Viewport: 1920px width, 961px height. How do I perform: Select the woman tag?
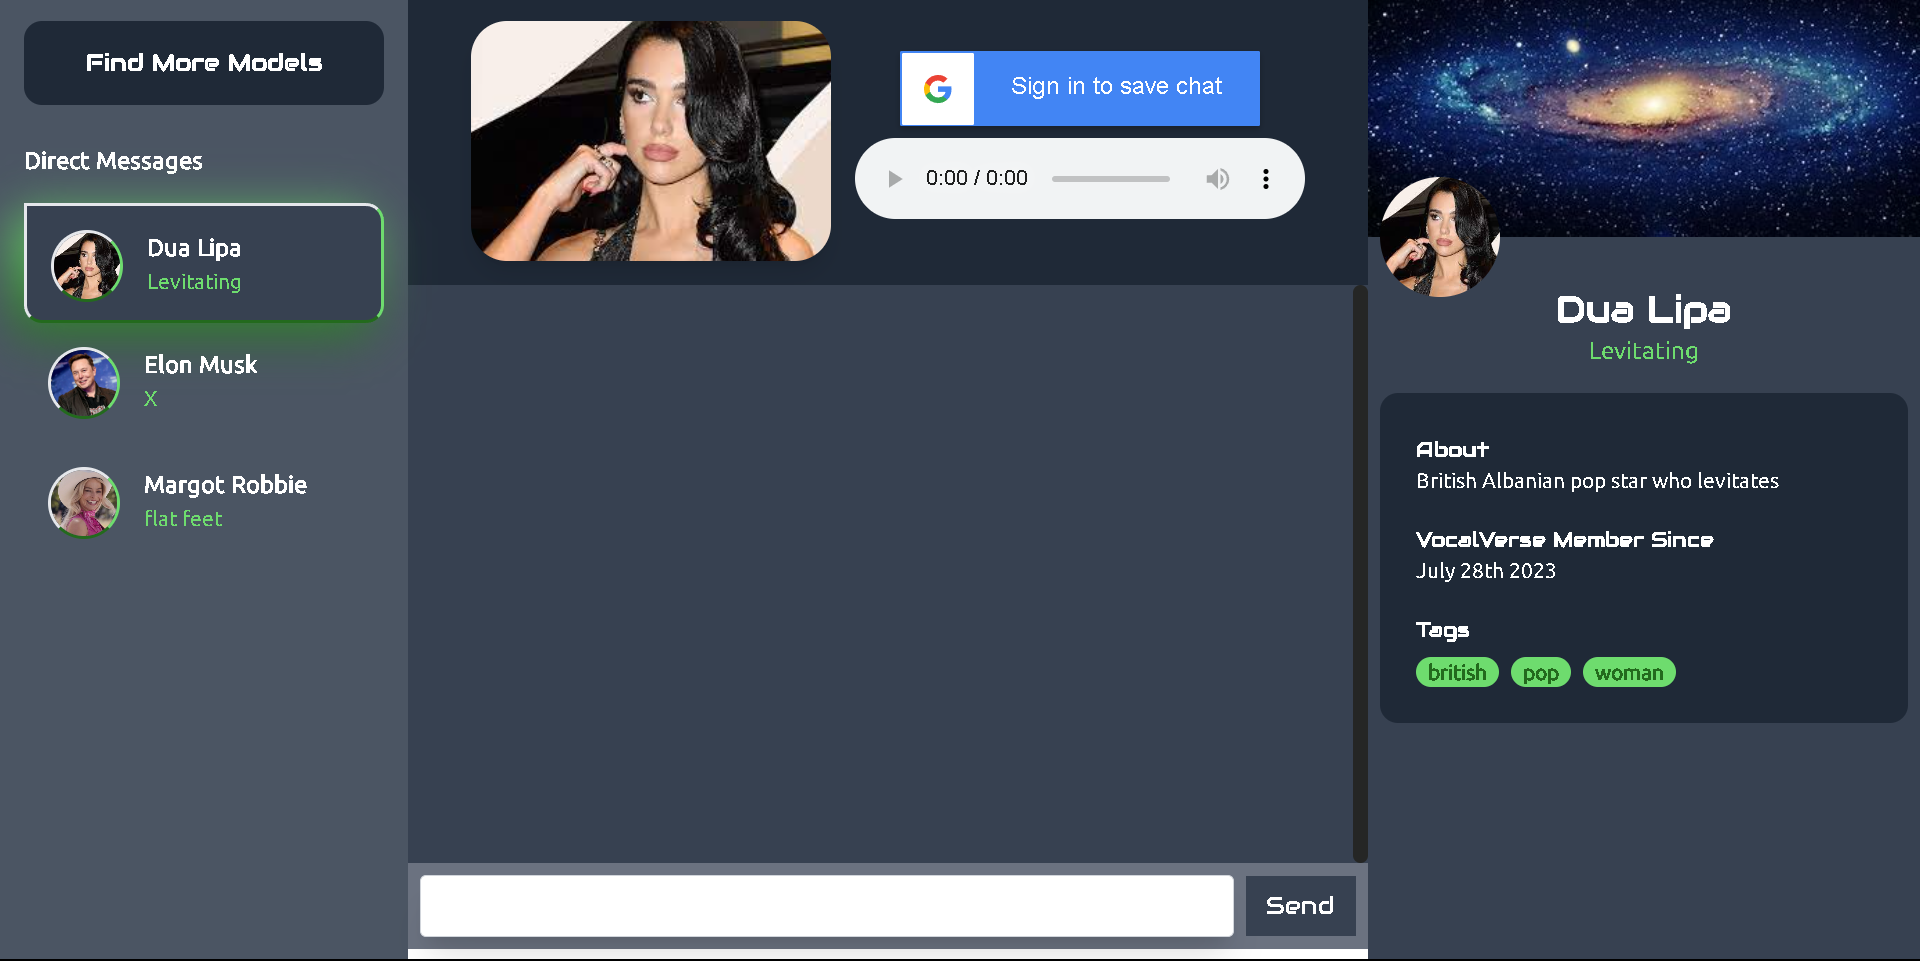point(1629,673)
